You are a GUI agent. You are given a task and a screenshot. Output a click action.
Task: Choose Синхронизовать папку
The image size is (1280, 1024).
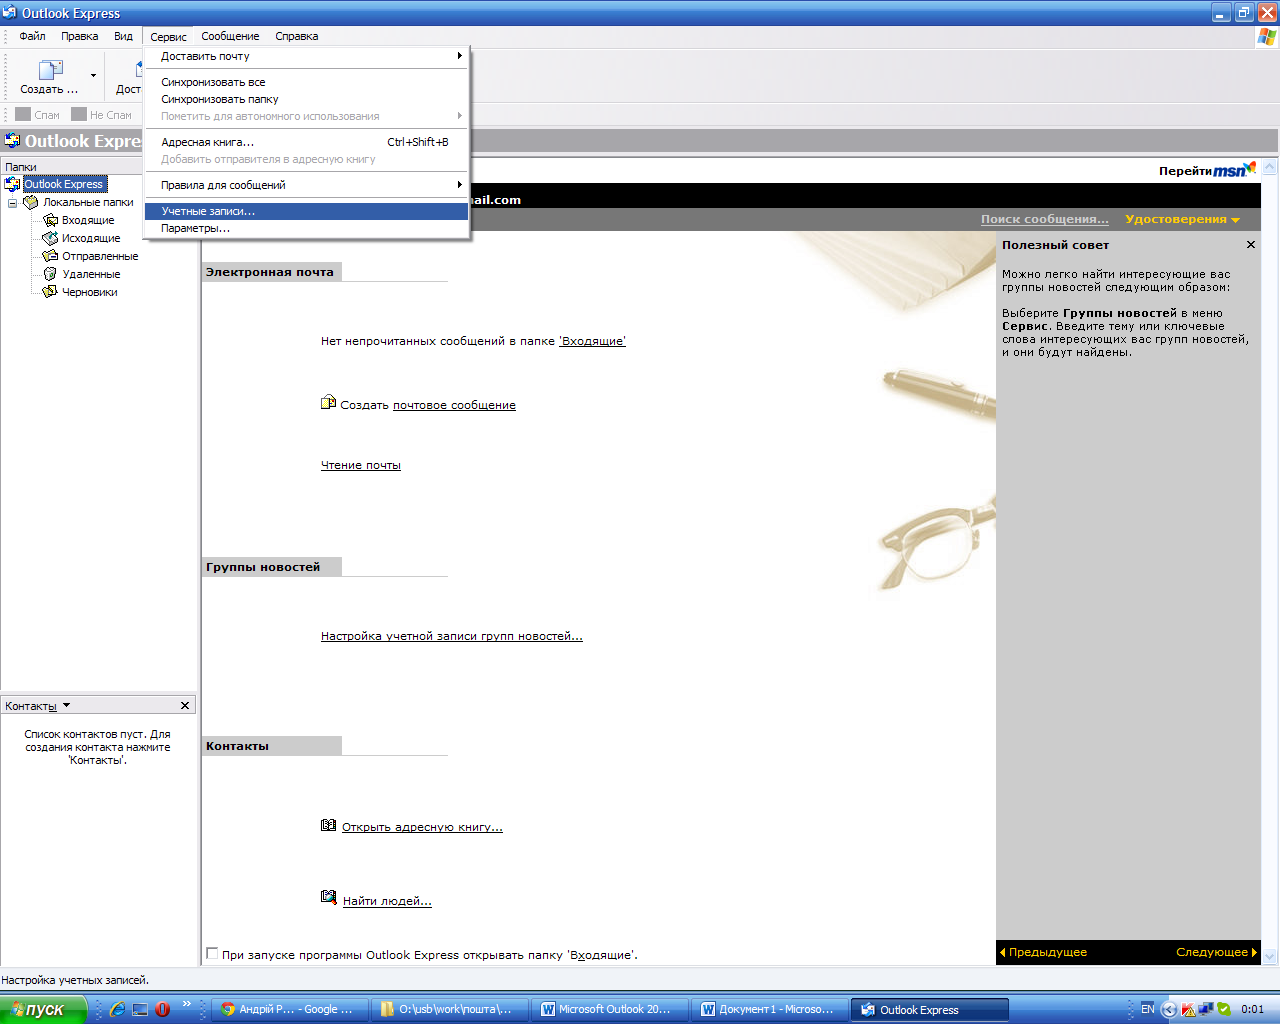click(306, 99)
